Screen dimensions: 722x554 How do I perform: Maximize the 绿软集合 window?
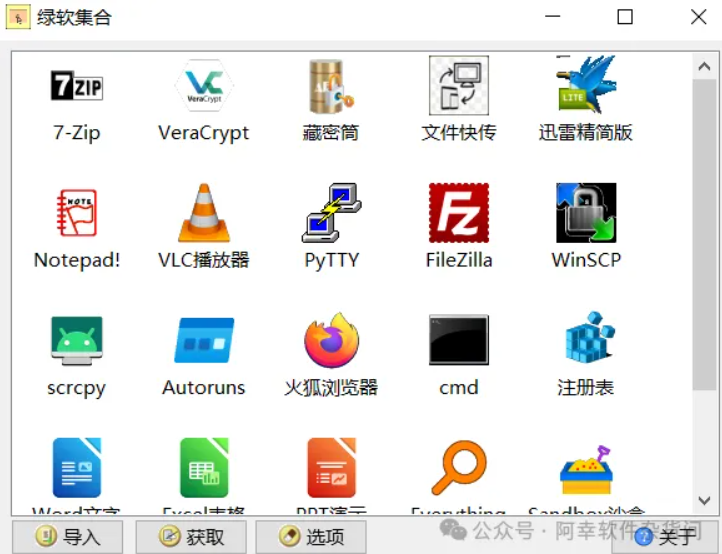pyautogui.click(x=625, y=17)
